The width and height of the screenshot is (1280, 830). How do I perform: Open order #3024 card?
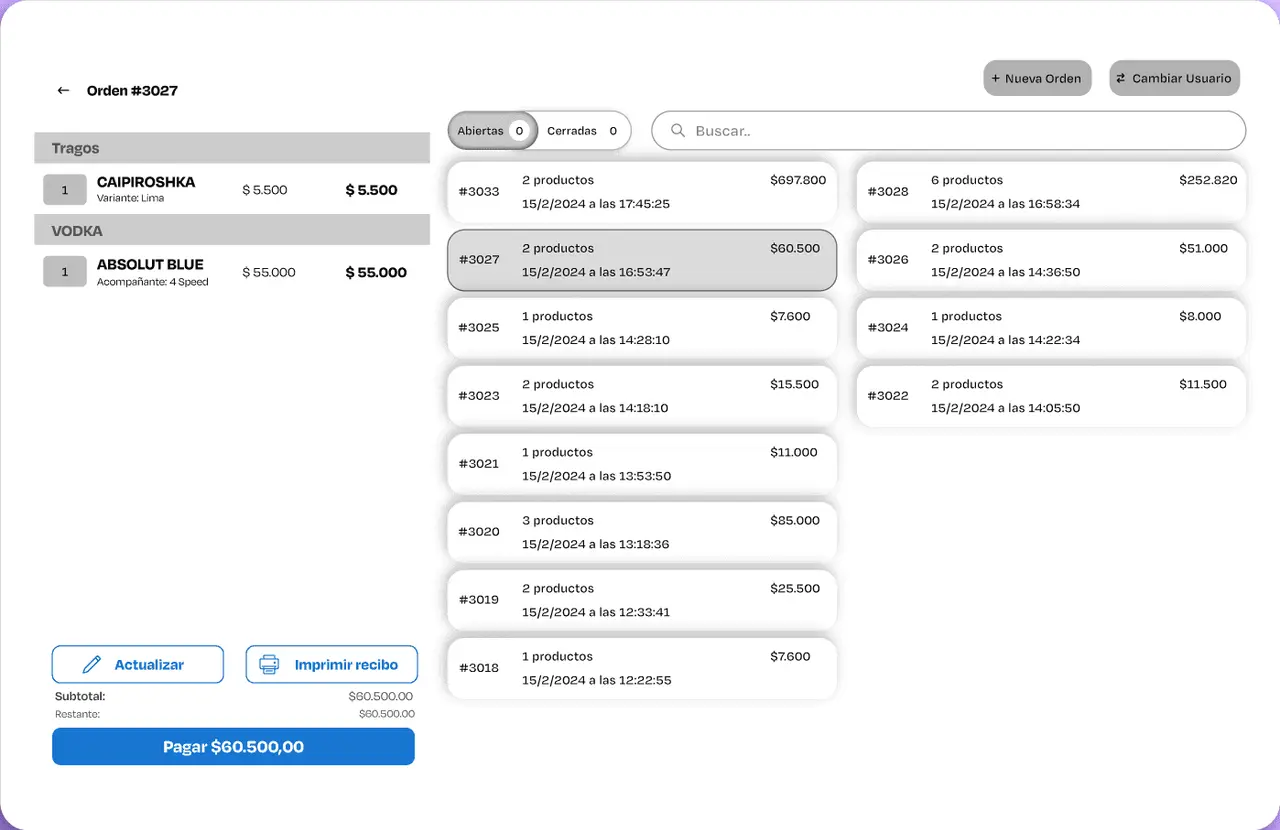click(1051, 328)
